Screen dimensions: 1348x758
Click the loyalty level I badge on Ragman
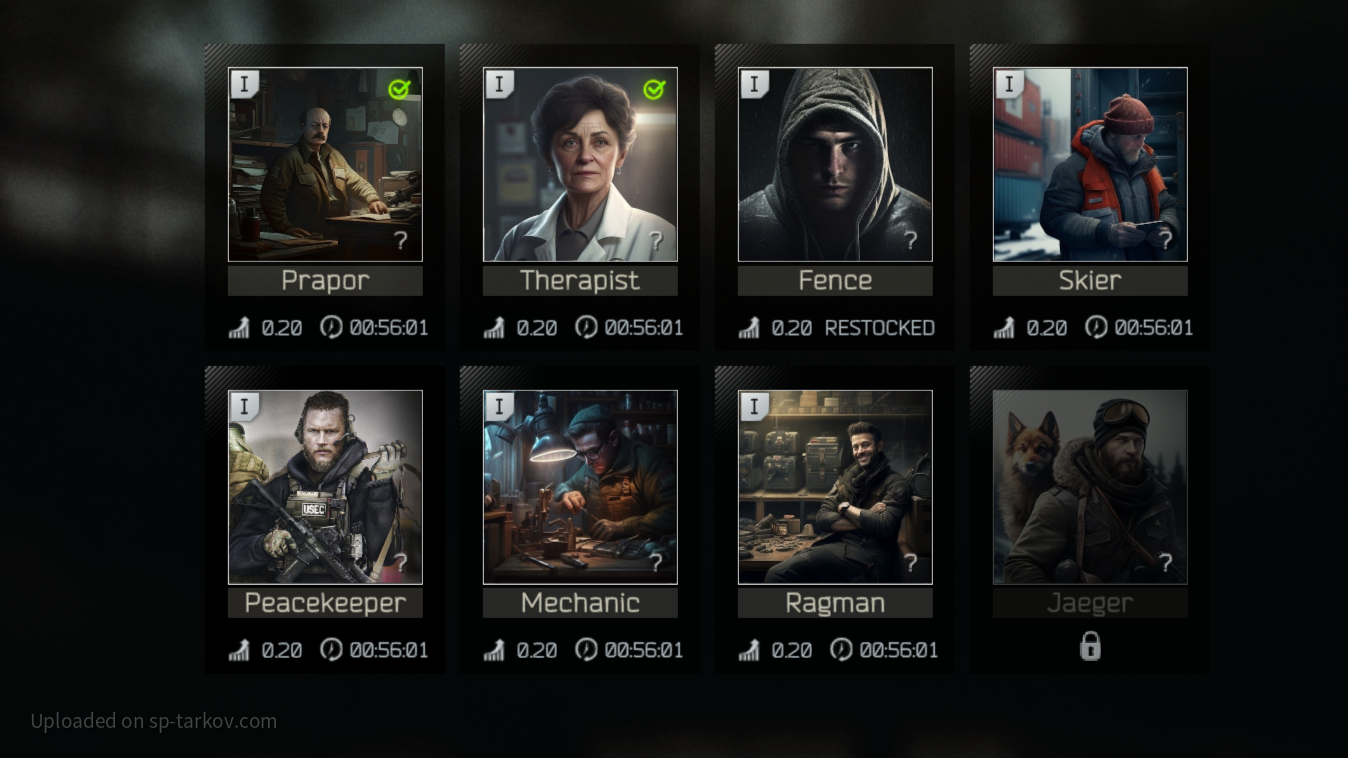pos(753,407)
